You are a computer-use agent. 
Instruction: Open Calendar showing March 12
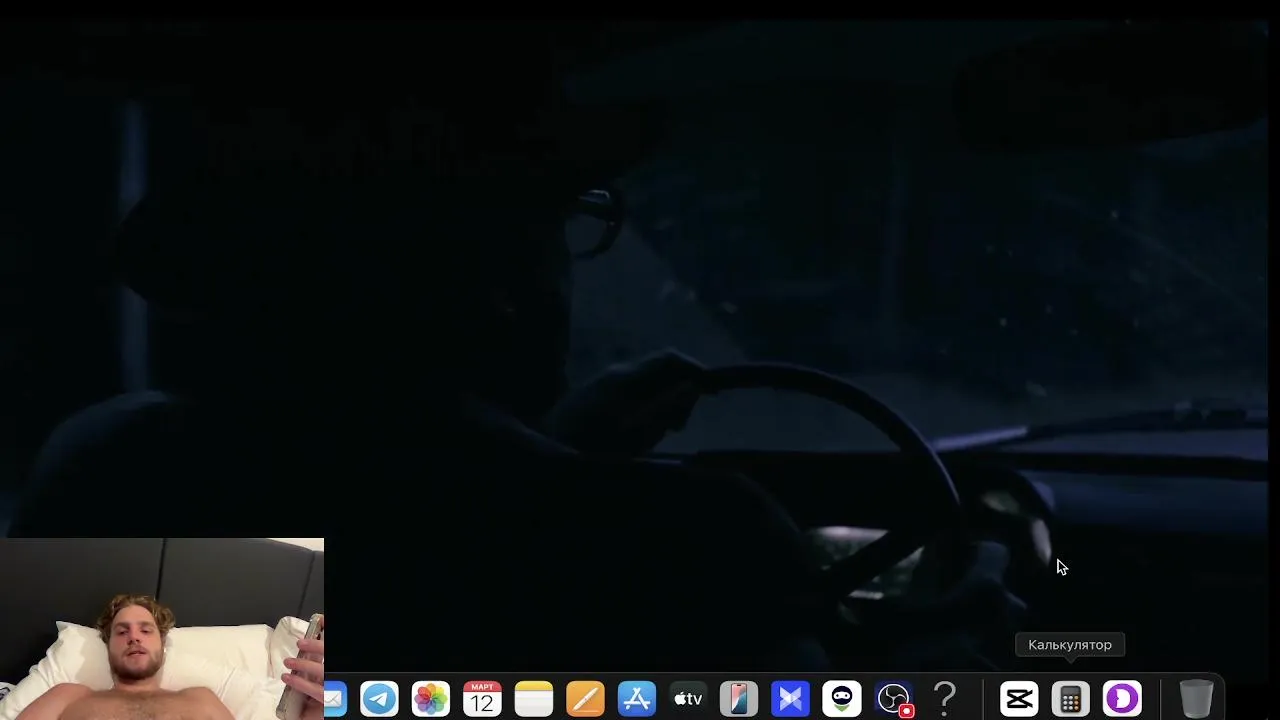(482, 698)
